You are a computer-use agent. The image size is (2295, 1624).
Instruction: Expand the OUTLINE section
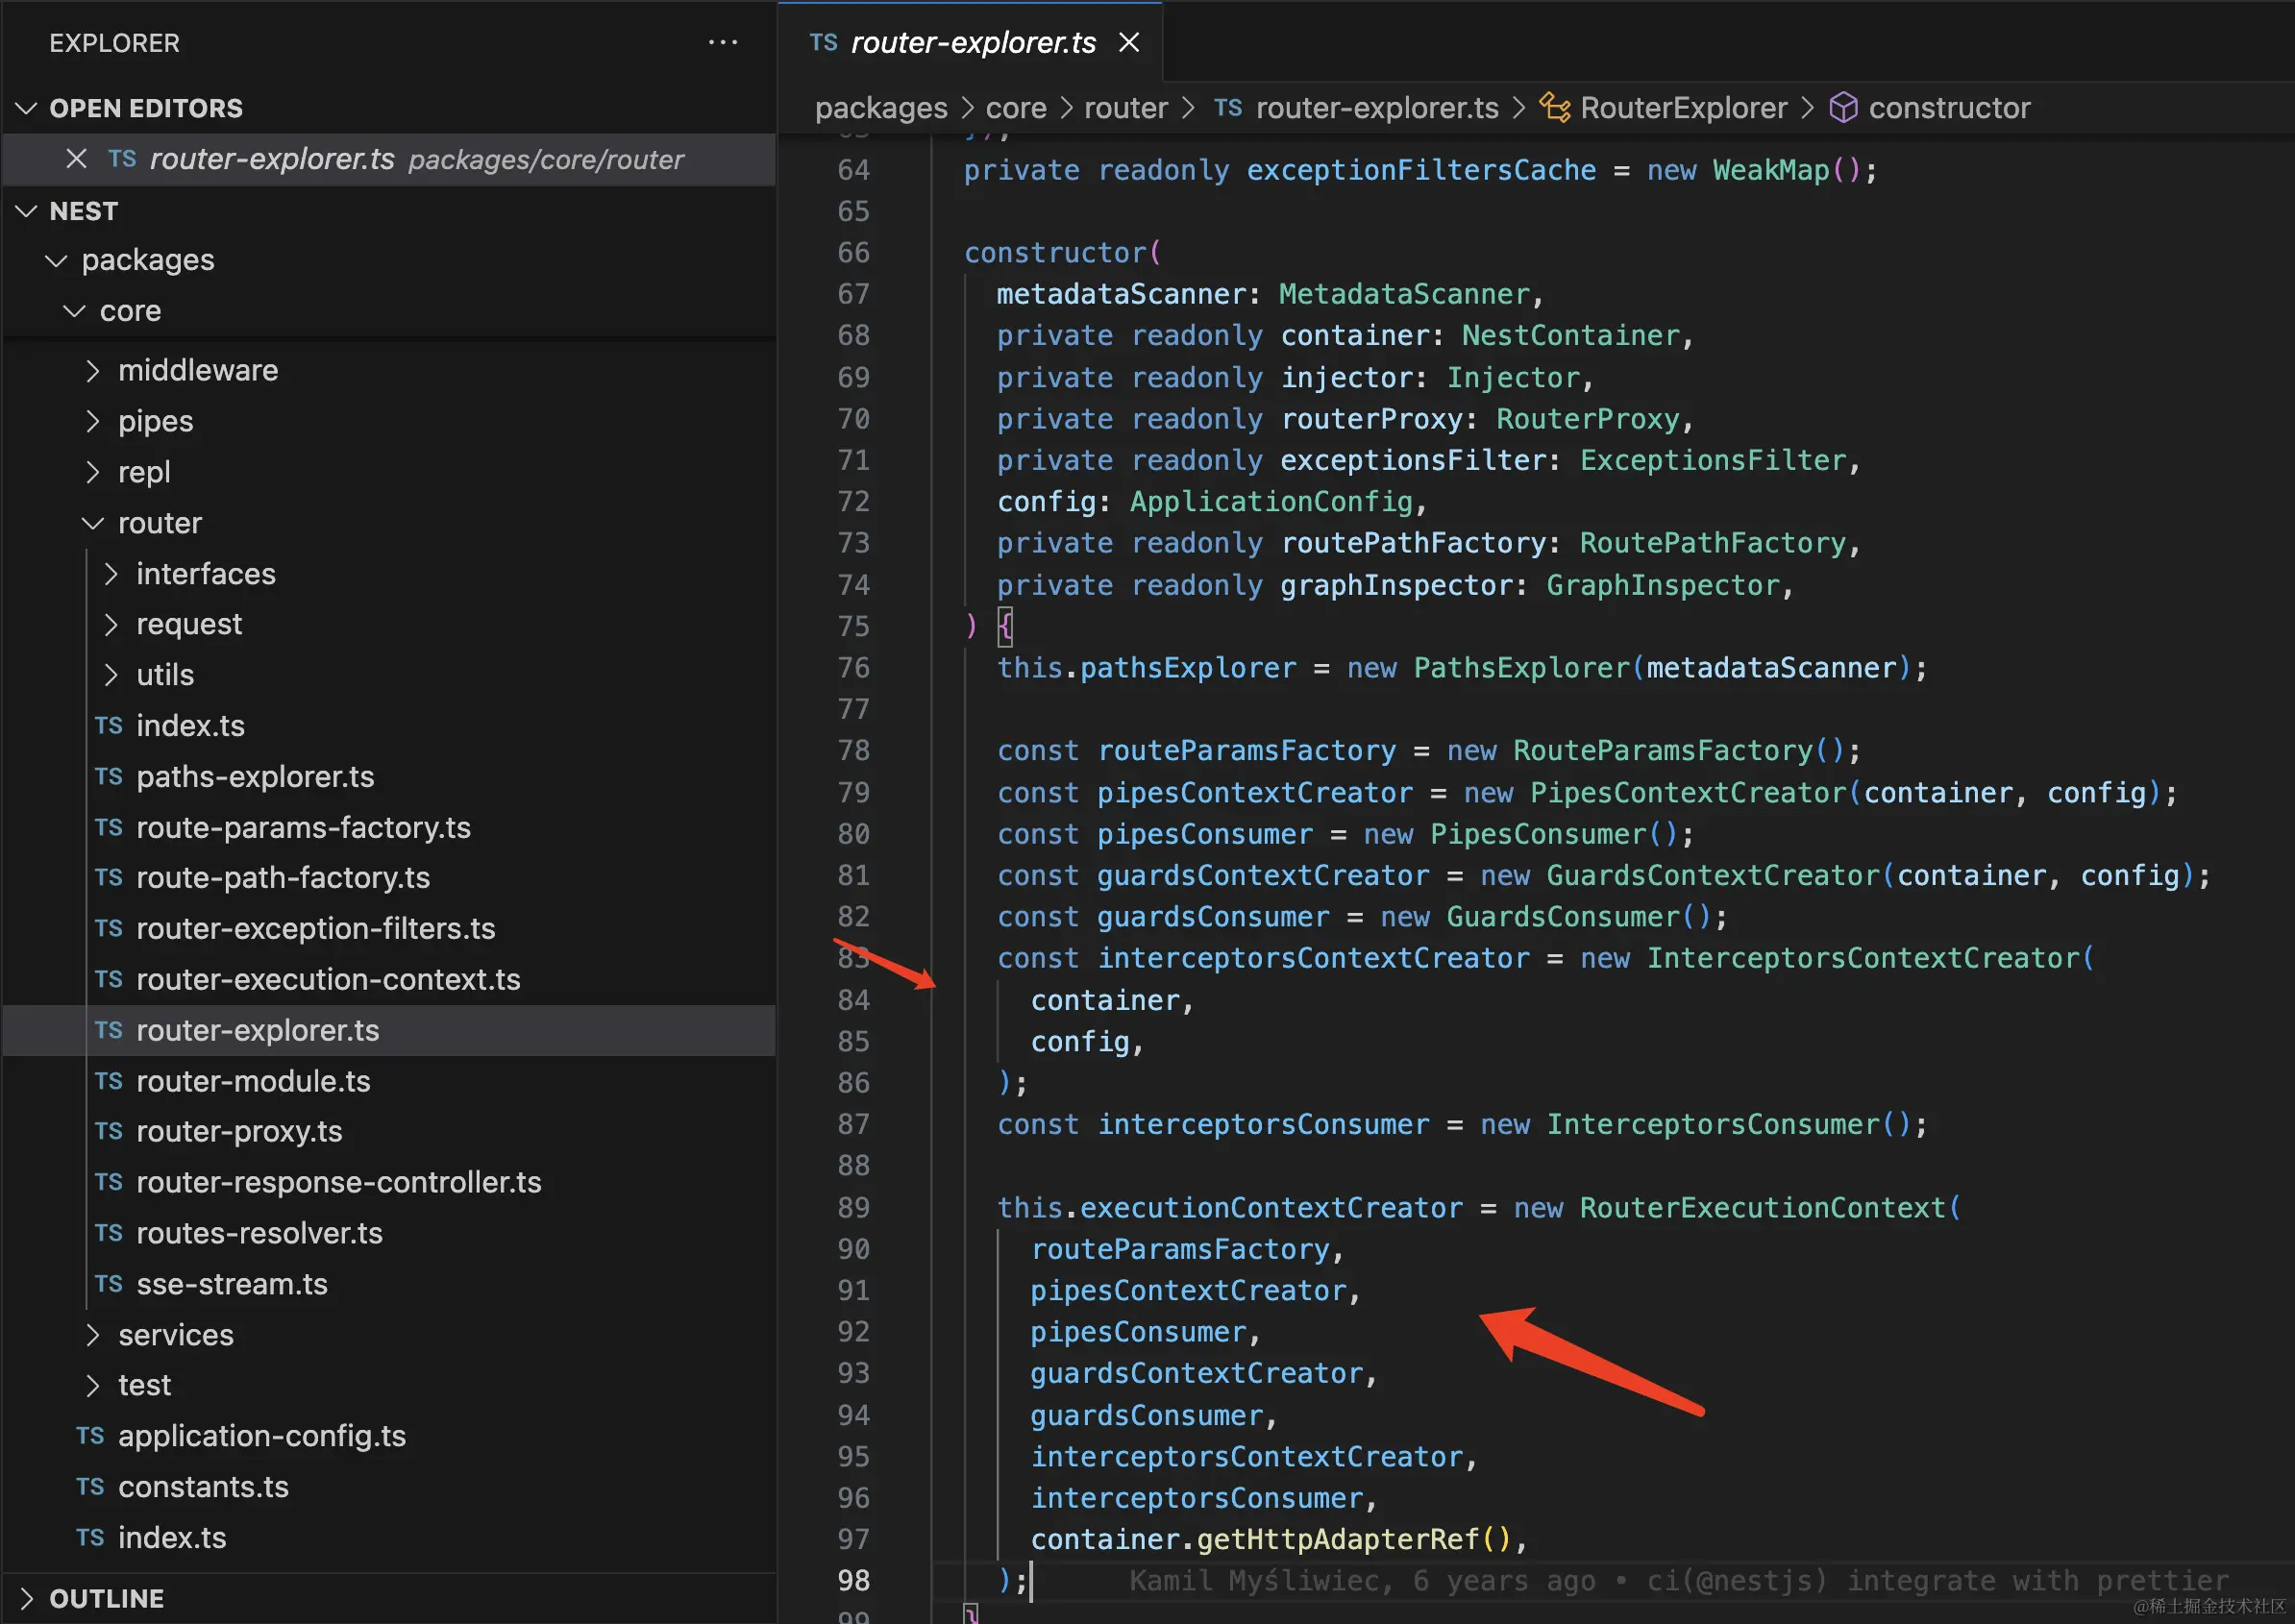pos(27,1598)
